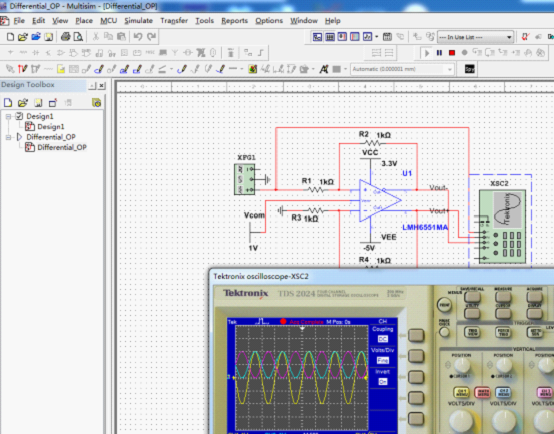
Task: Click channel 2 vertical Position knob
Action: (x=503, y=365)
